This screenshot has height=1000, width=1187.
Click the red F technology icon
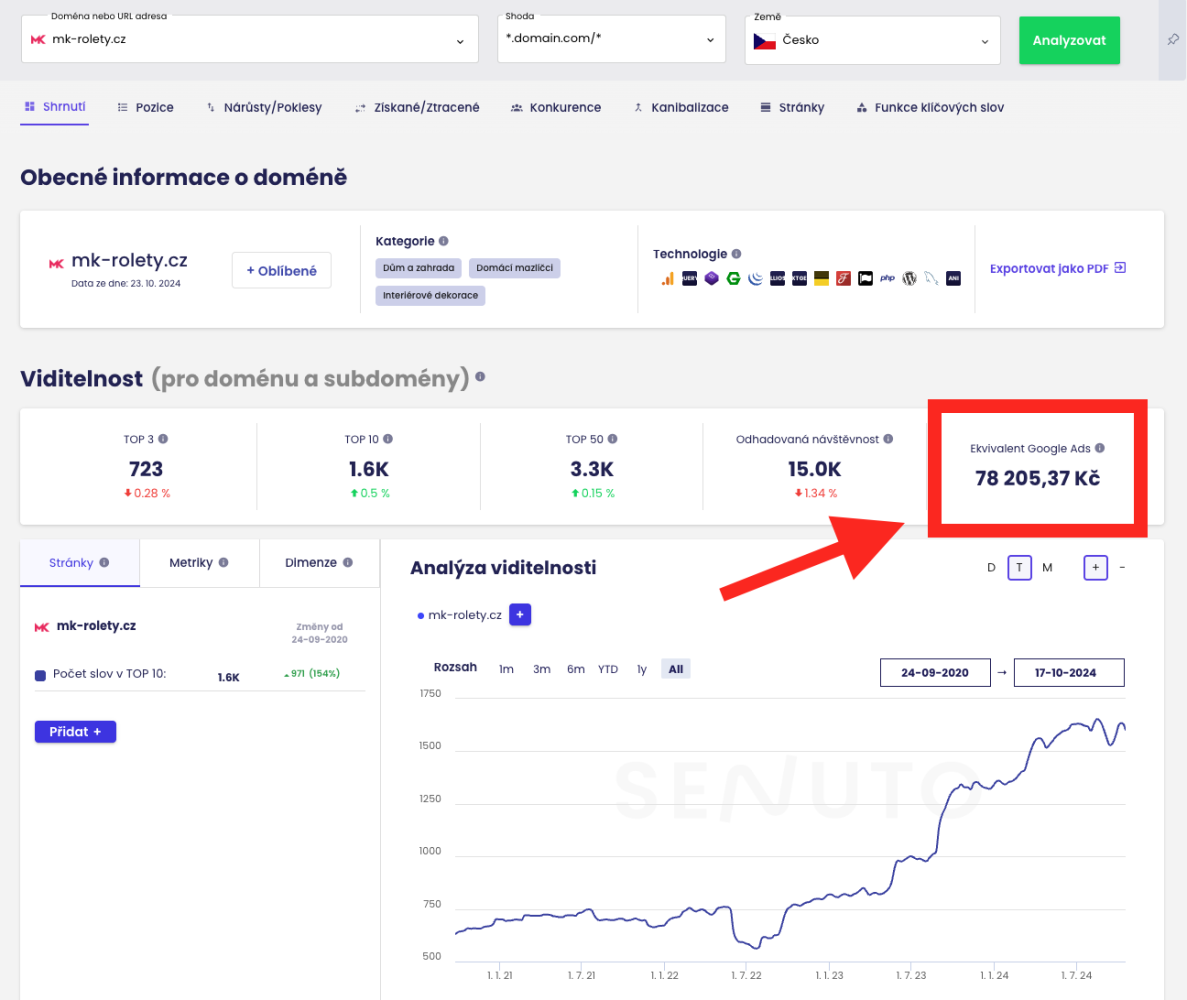[x=843, y=279]
